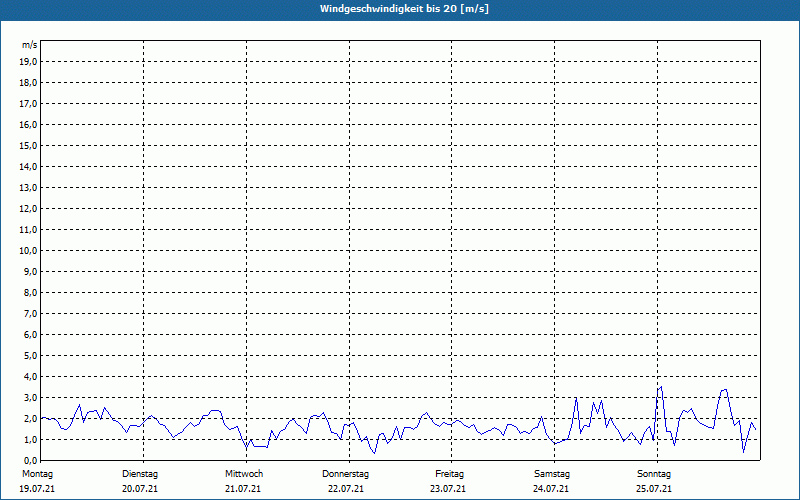The width and height of the screenshot is (800, 500).
Task: Click the date 23.07.21
Action: point(448,489)
